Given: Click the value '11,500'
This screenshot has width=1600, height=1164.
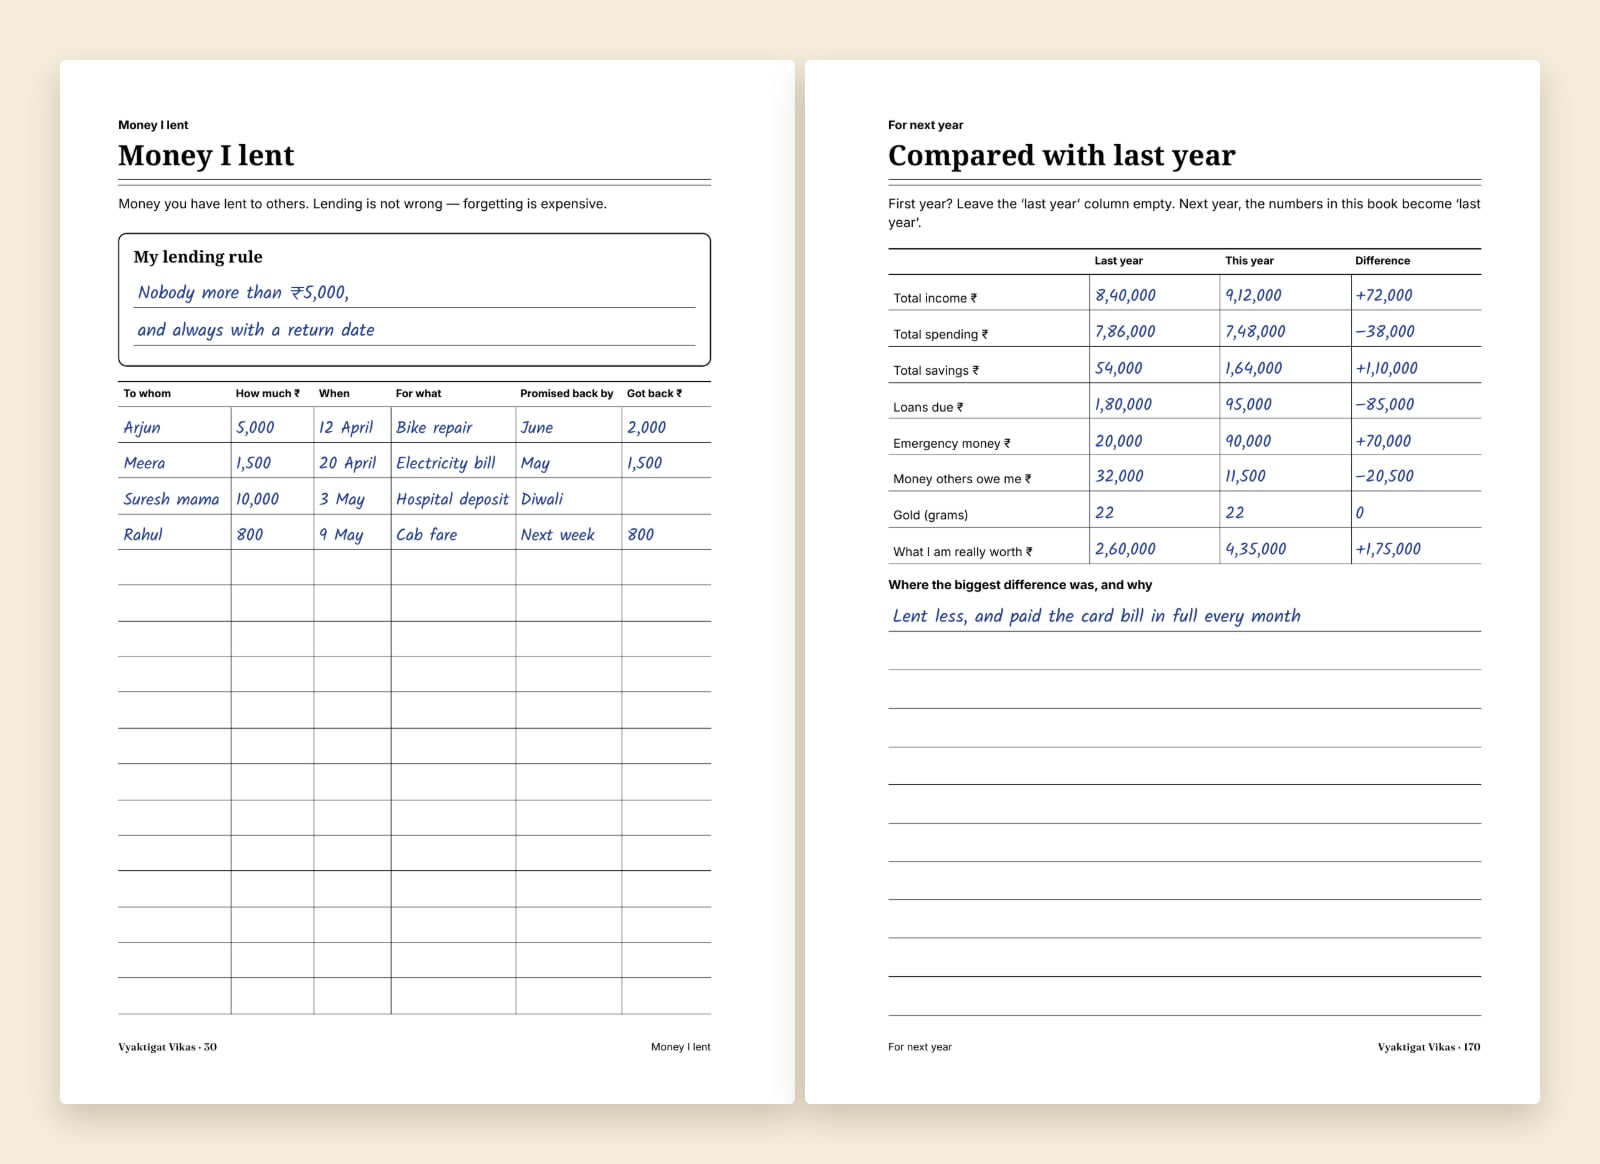Looking at the screenshot, I should [1245, 476].
